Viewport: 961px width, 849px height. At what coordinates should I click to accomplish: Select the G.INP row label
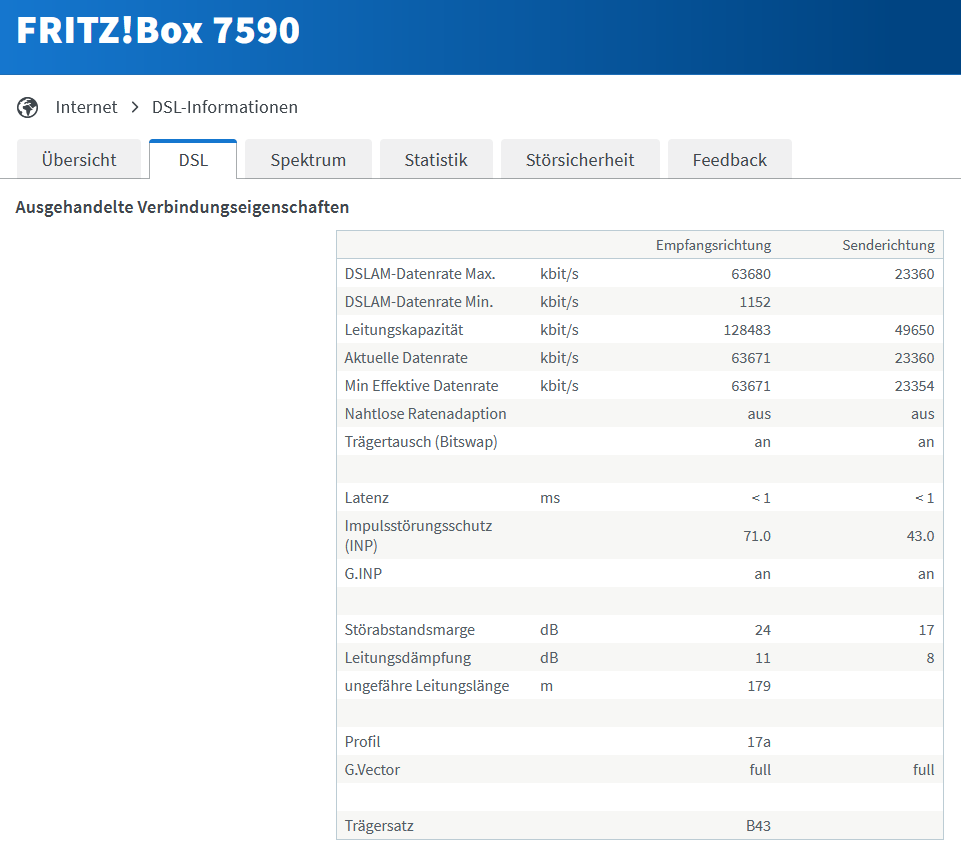[x=363, y=574]
